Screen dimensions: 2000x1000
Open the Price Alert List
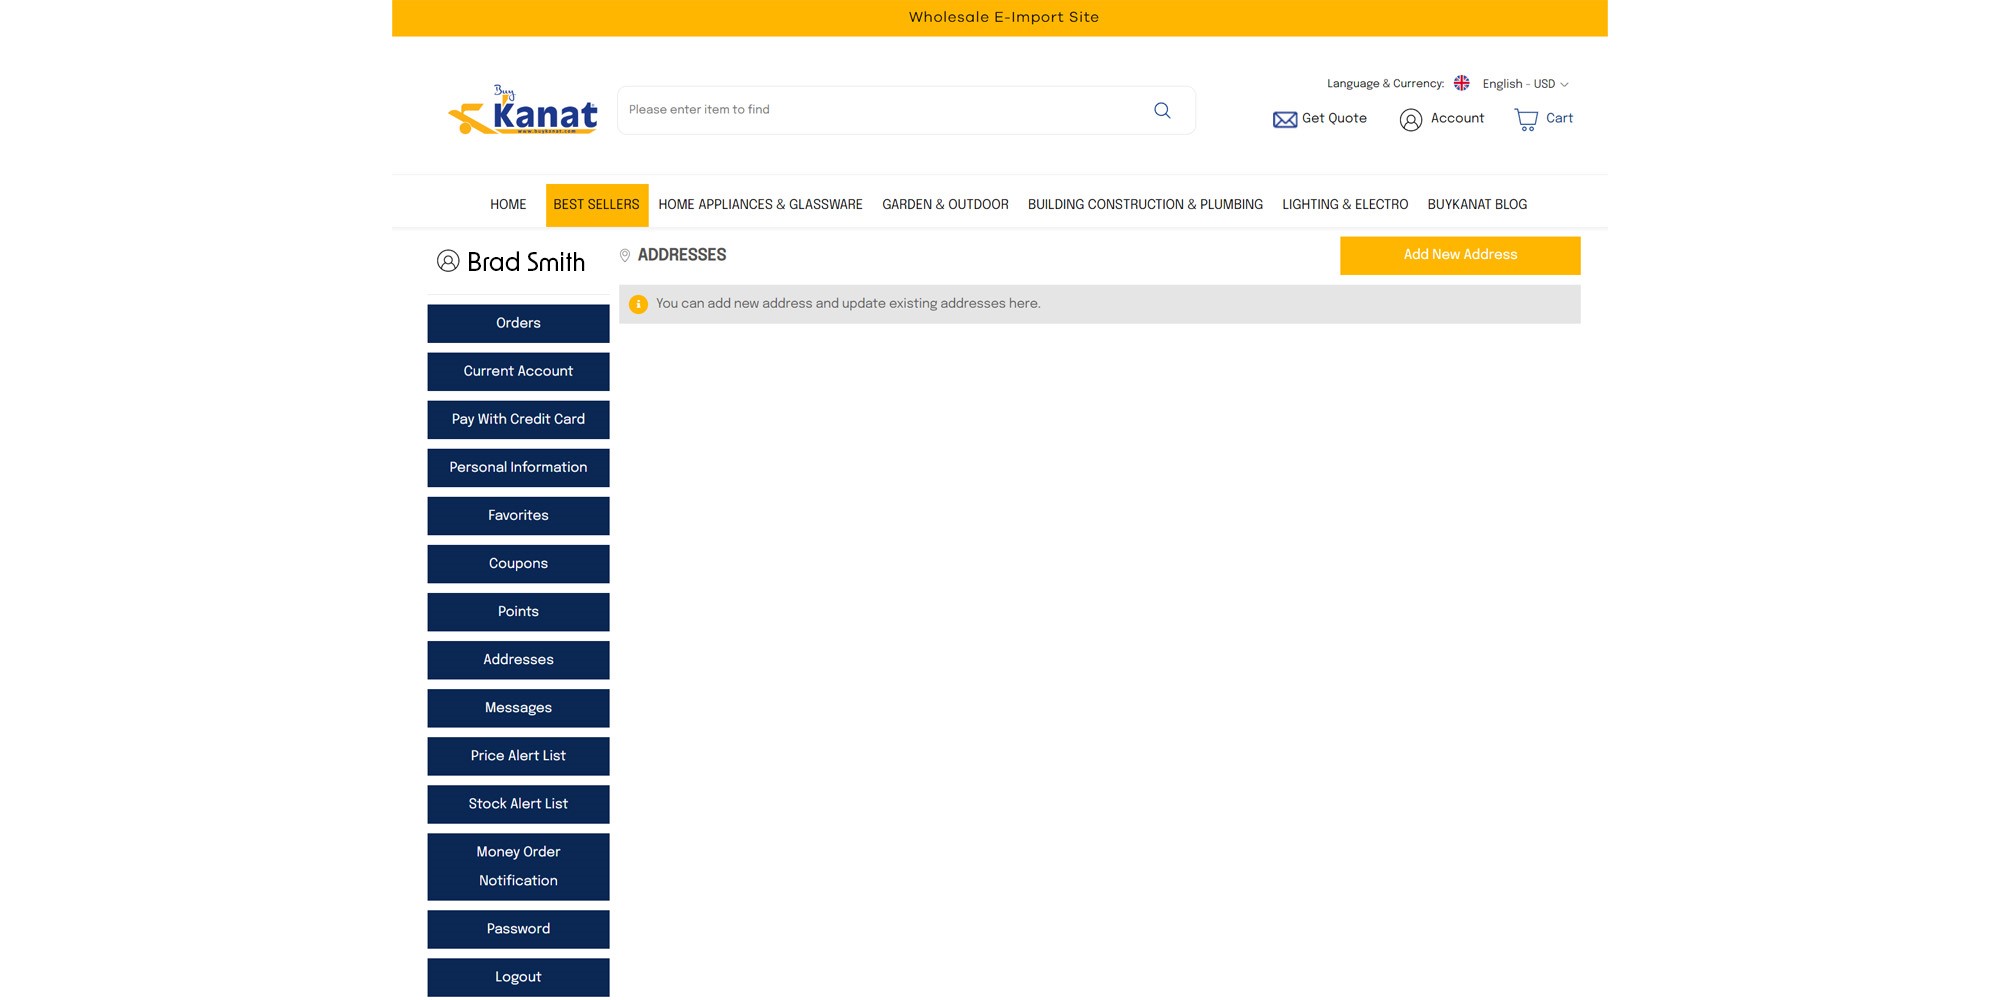[x=518, y=755]
